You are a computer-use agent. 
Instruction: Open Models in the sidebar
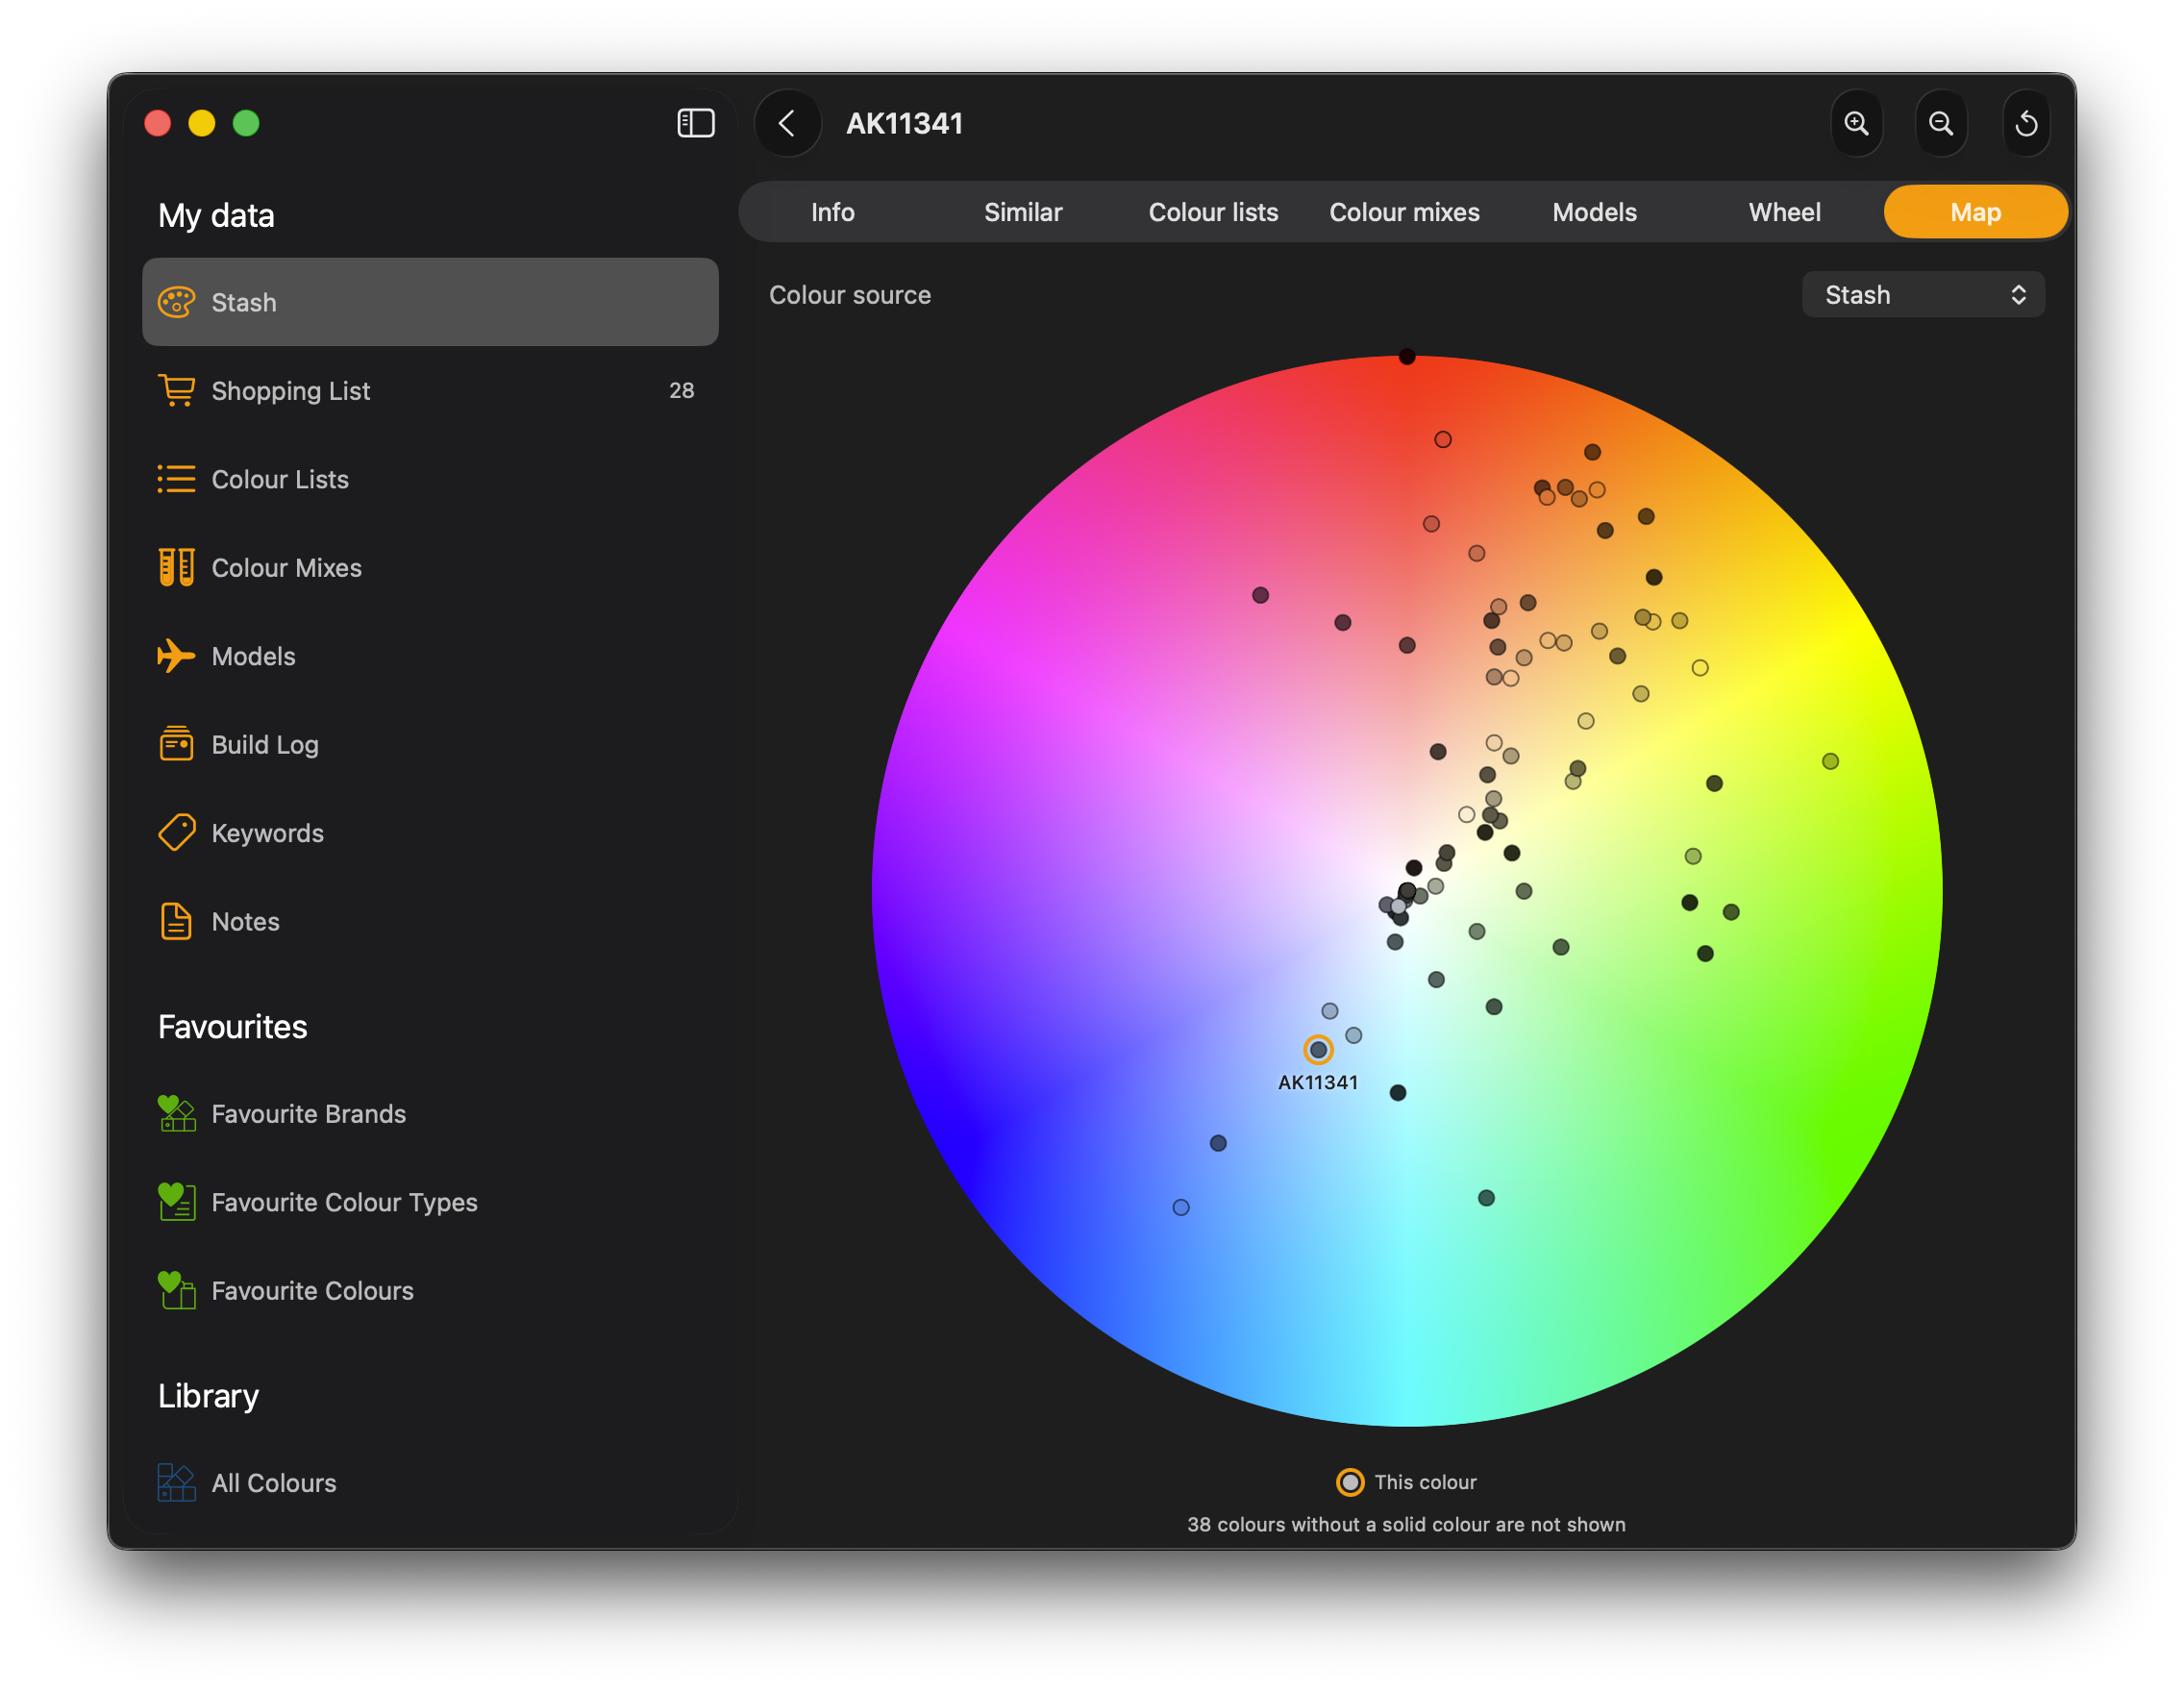pos(430,656)
